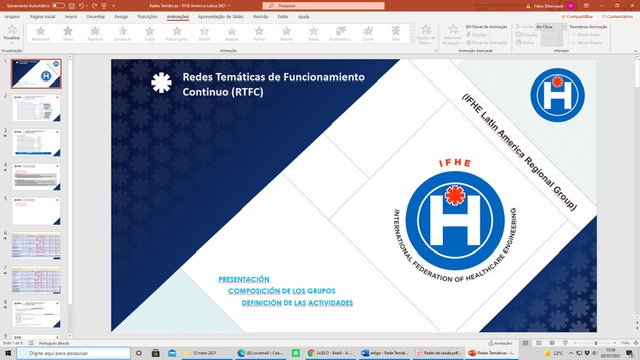Click the Windows taskbar search field
Screen dimensions: 640x360
point(73,353)
